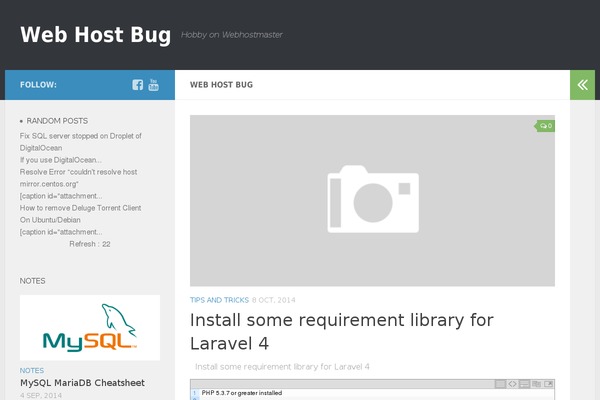Click the 4 SEP, 2014 date under Cheatsheet
Image resolution: width=600 pixels, height=400 pixels.
tap(41, 395)
